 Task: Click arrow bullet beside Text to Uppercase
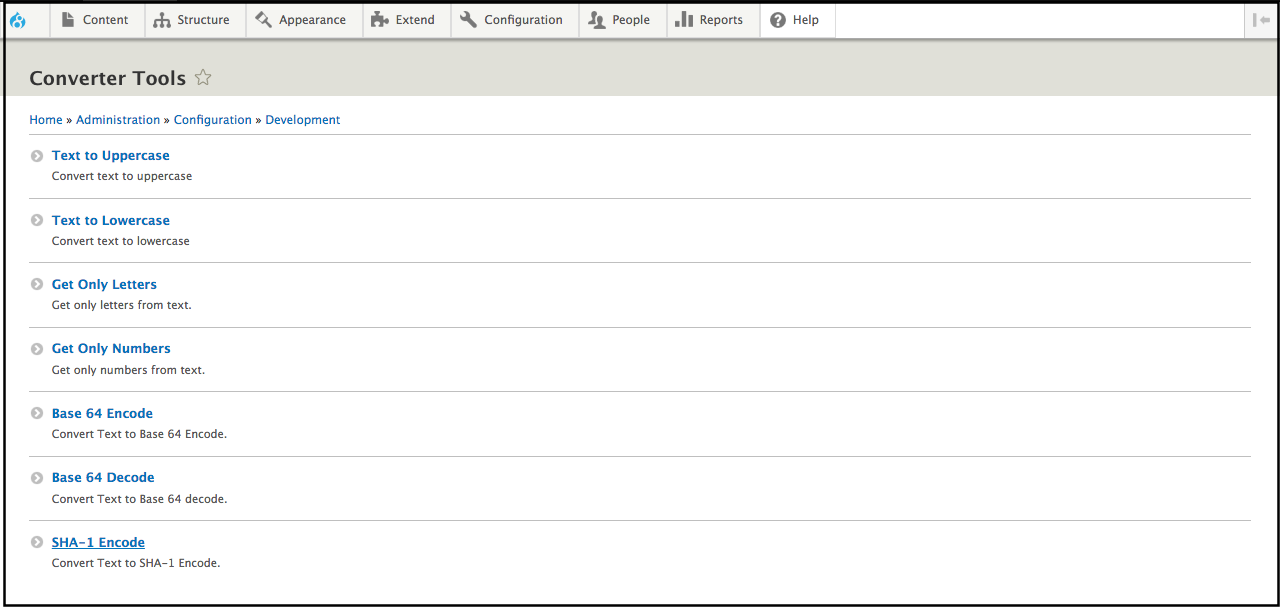tap(37, 156)
